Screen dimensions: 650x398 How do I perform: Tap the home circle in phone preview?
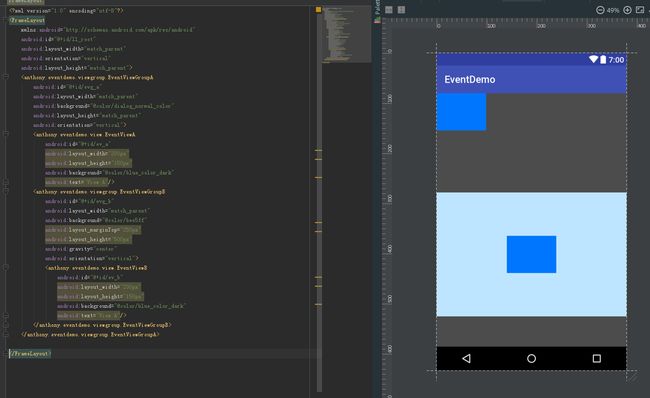coord(531,359)
